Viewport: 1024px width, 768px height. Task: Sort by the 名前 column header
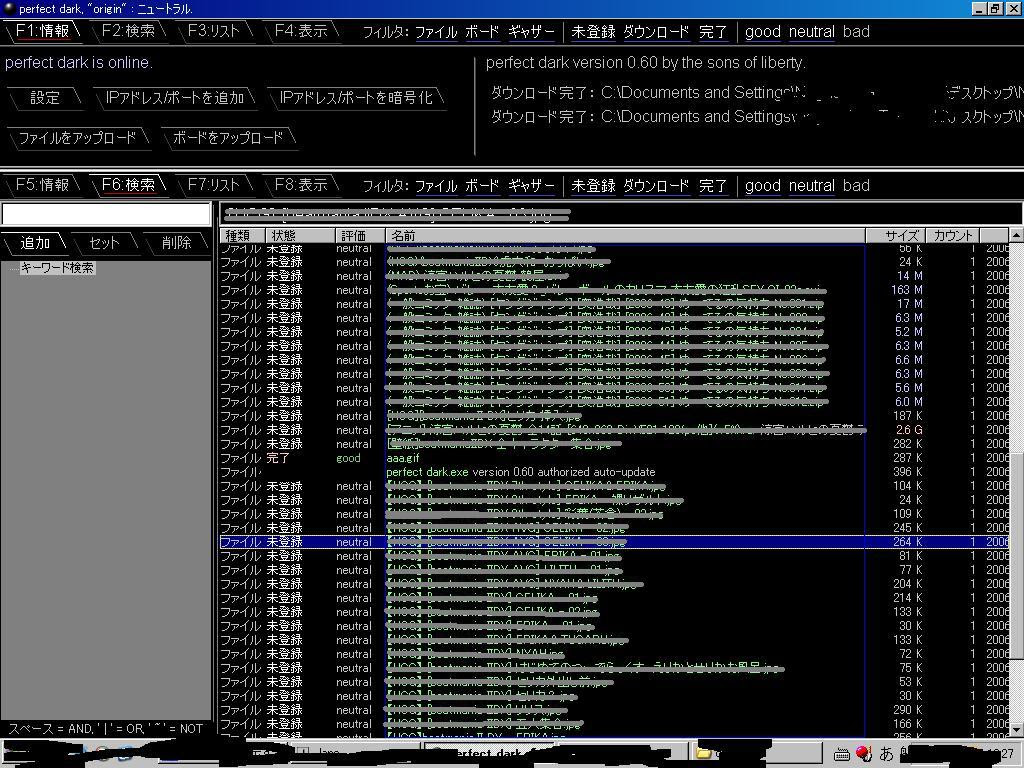625,236
